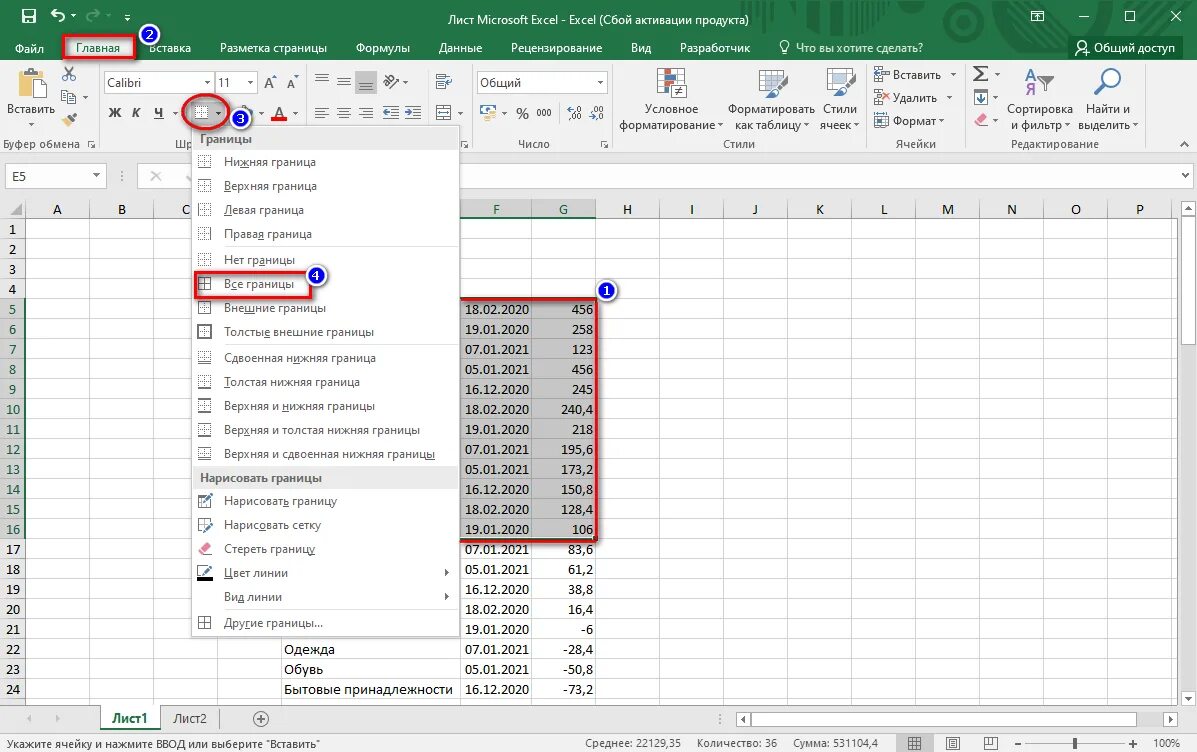1197x752 pixels.
Task: Expand the borders button dropdown arrow
Action: pos(218,113)
